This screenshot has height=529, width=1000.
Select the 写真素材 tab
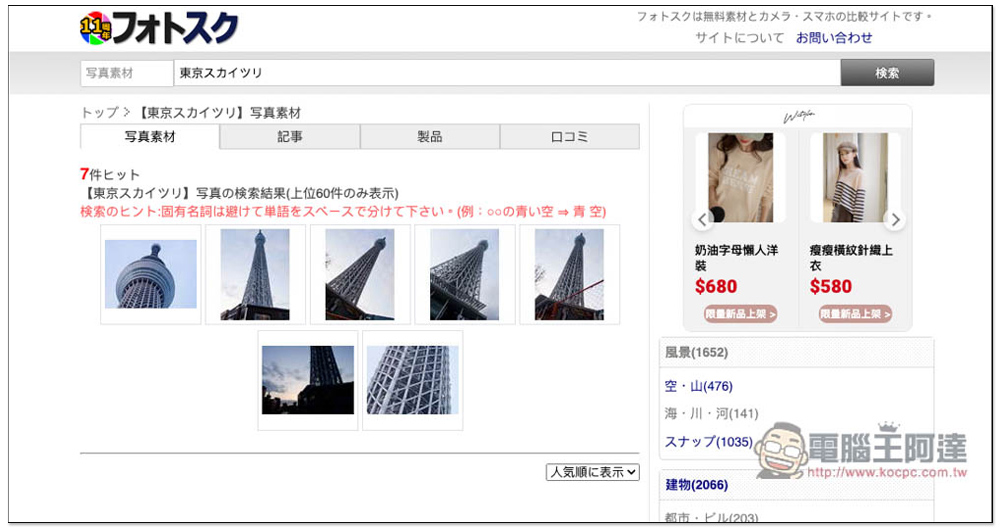point(150,137)
